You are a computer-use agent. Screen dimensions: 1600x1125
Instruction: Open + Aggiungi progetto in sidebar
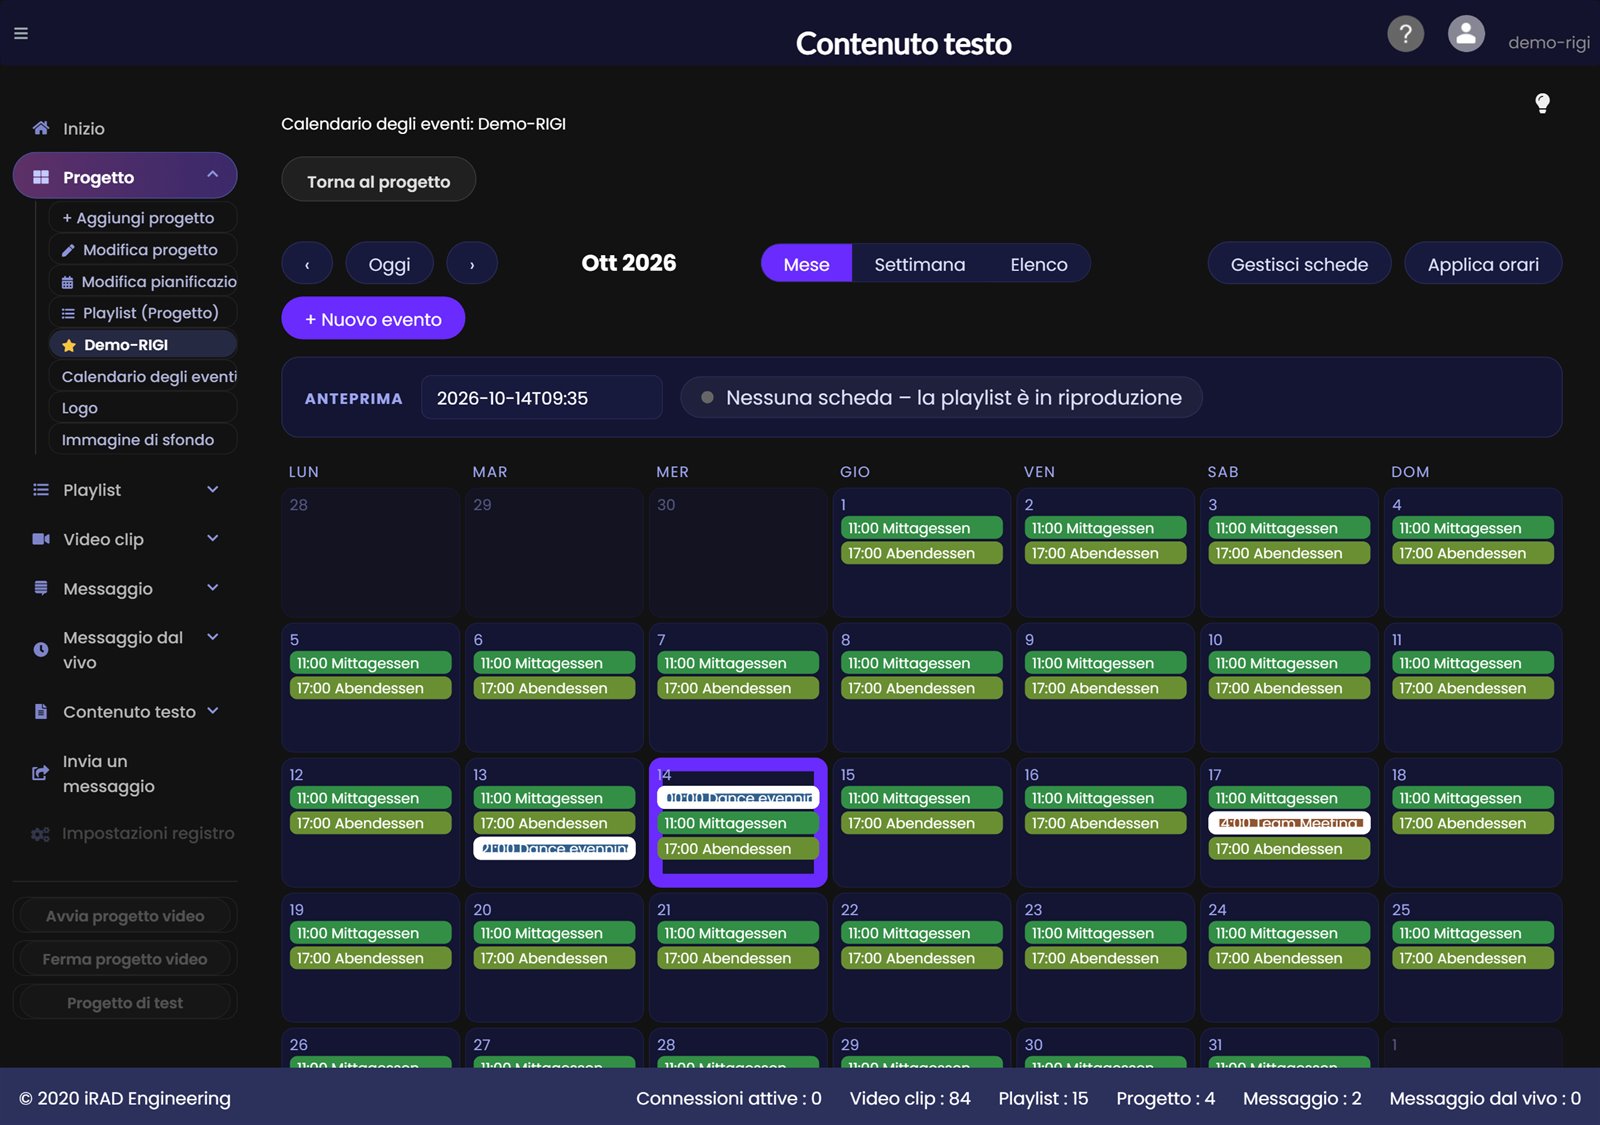click(143, 218)
